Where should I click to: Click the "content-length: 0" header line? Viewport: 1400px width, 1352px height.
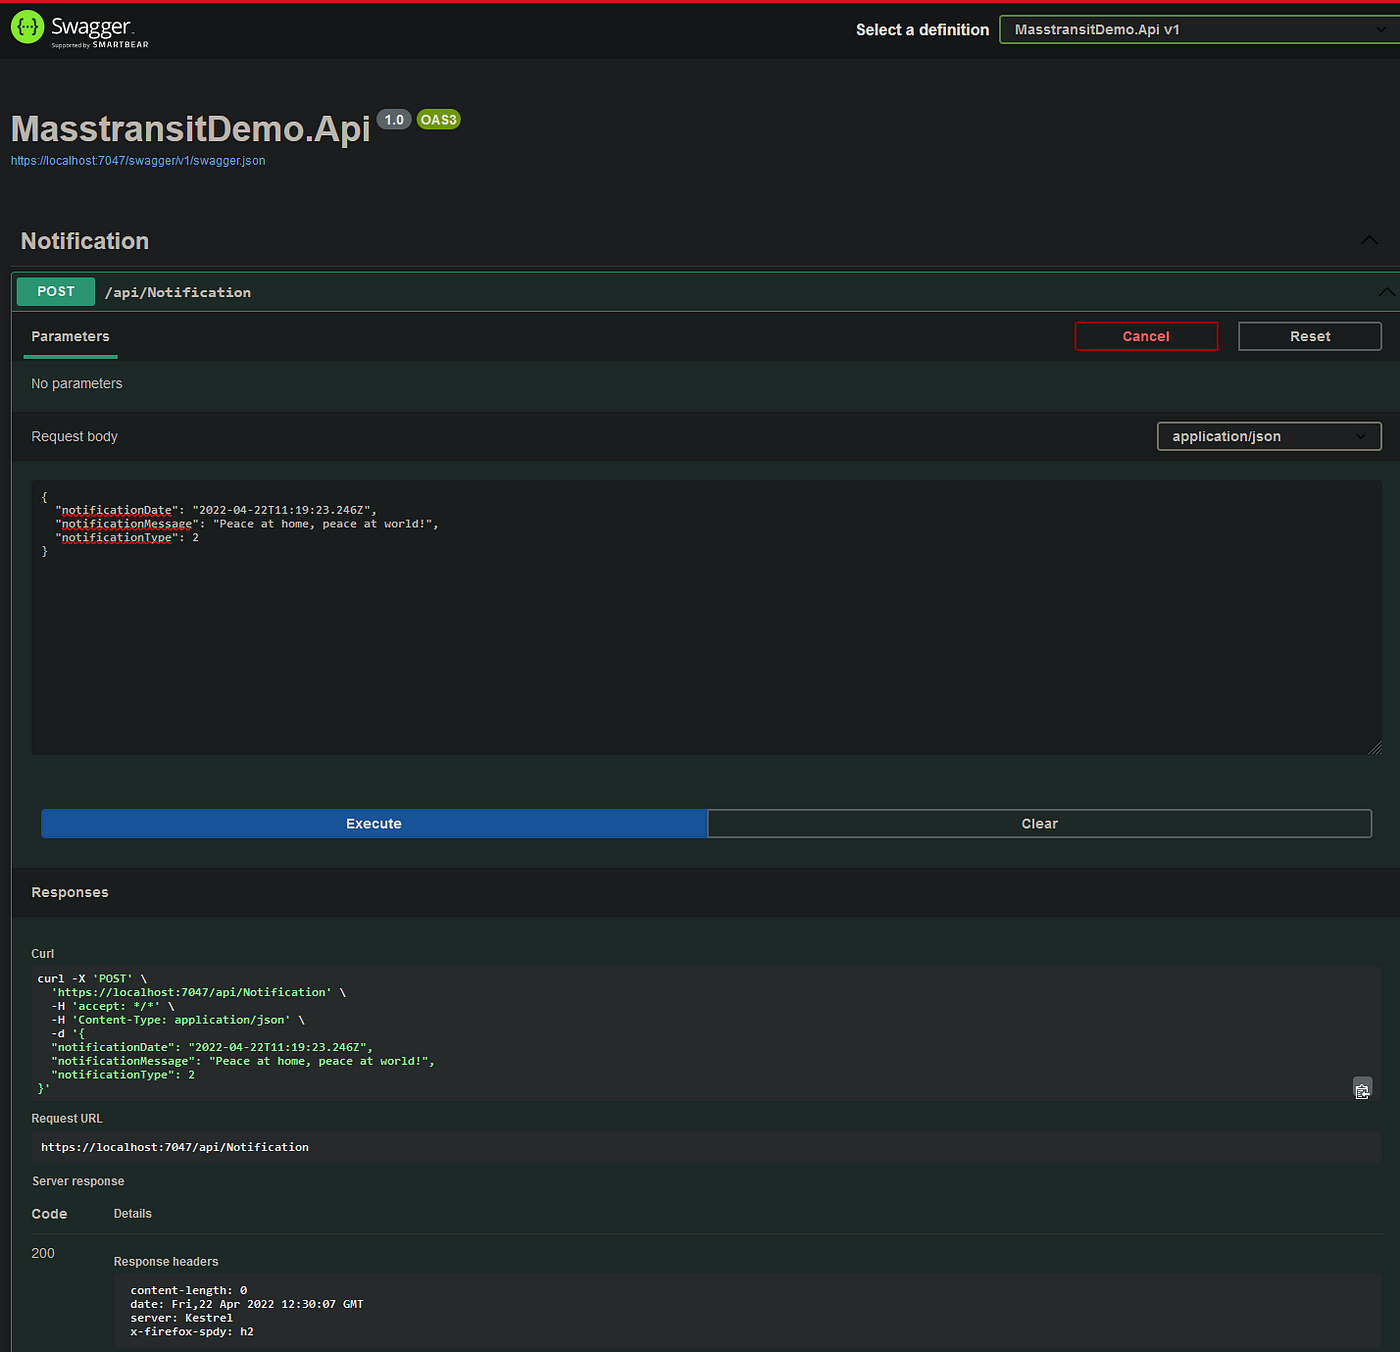189,1291
